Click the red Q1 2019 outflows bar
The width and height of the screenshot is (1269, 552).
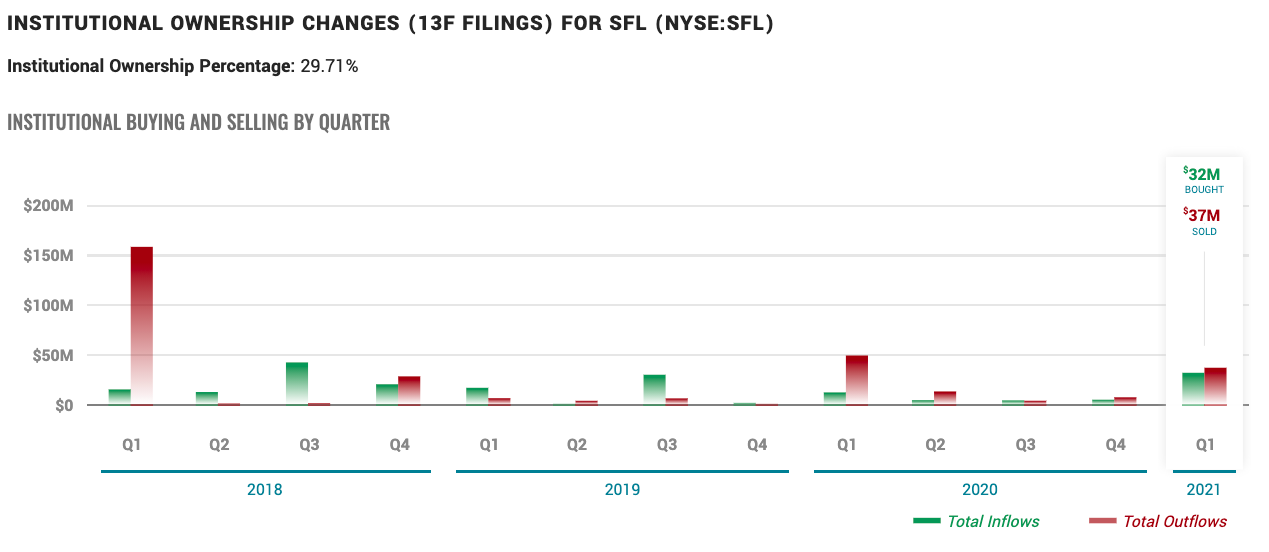click(499, 402)
